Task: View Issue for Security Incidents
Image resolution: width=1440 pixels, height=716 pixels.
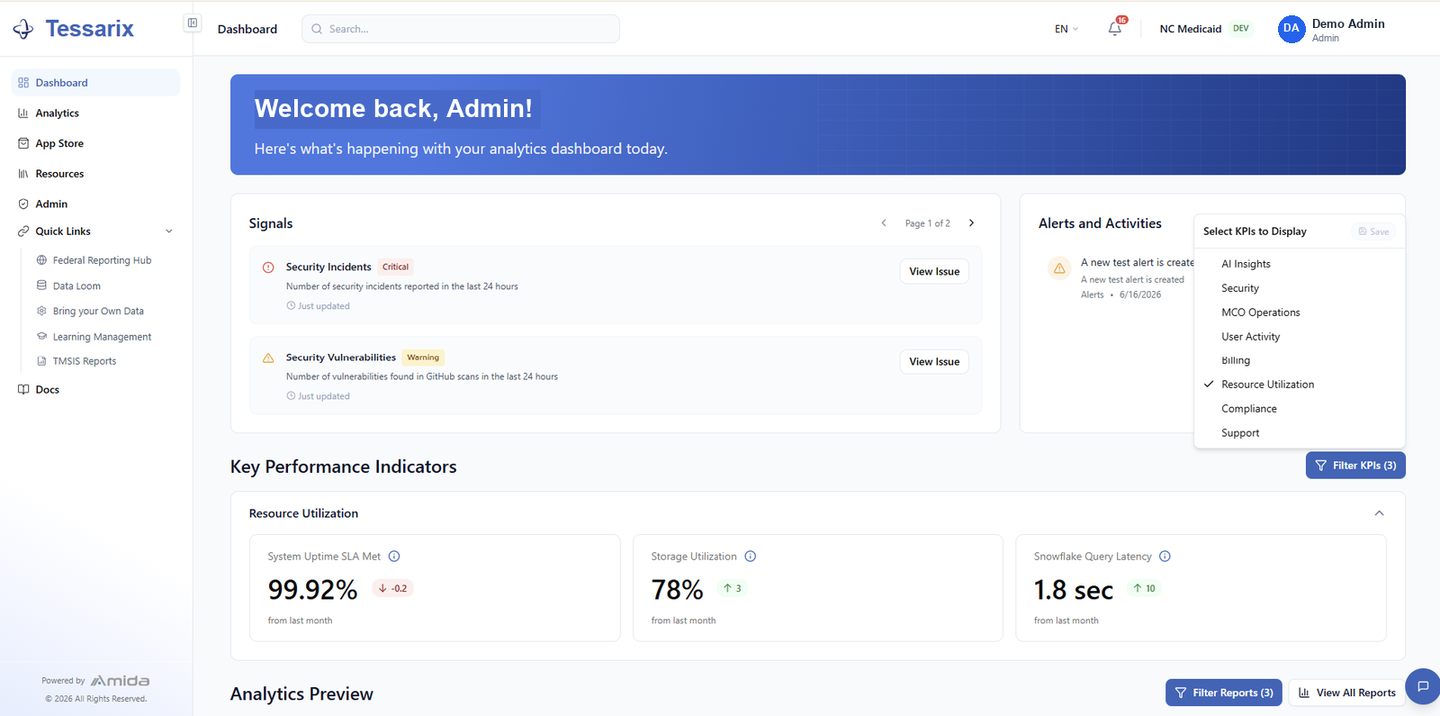Action: pos(934,271)
